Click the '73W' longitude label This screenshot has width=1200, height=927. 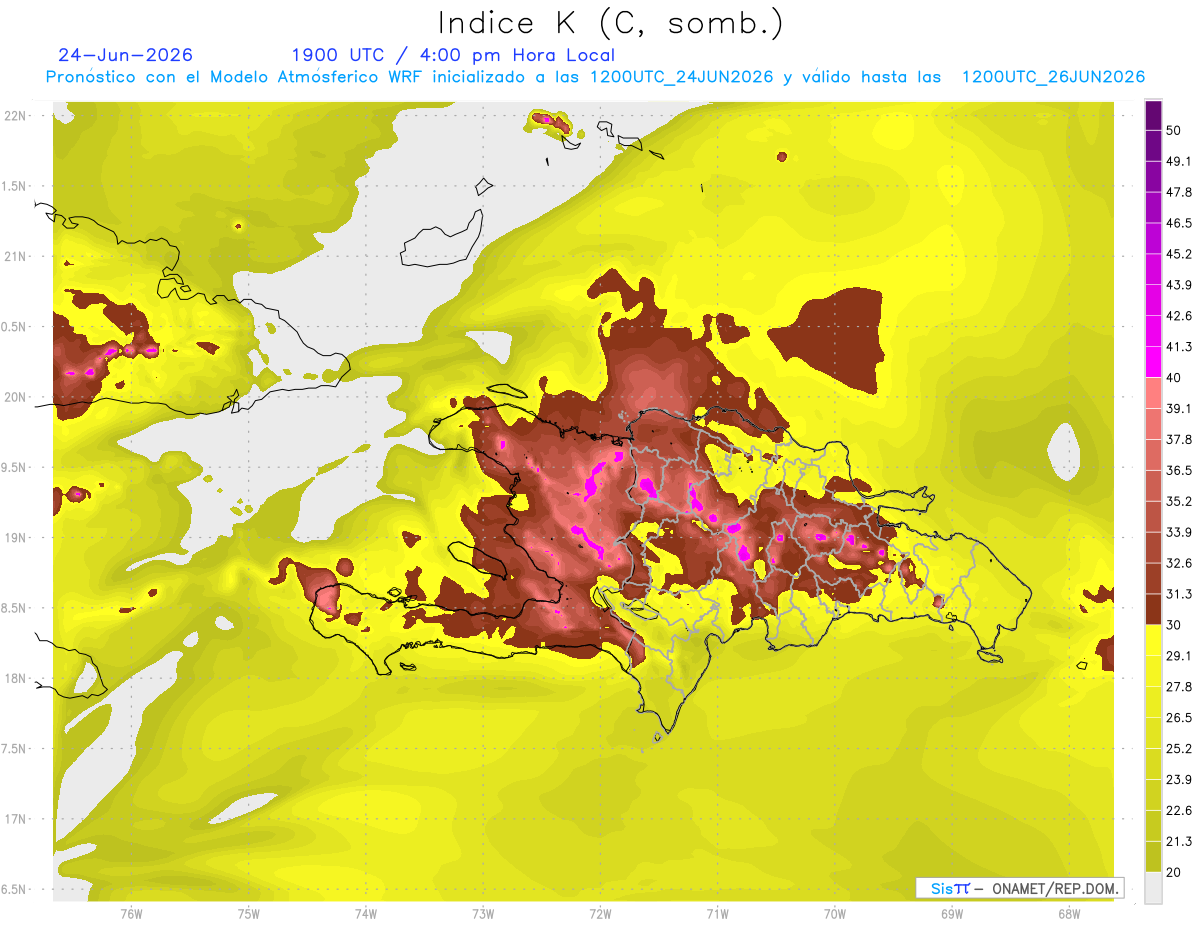483,914
